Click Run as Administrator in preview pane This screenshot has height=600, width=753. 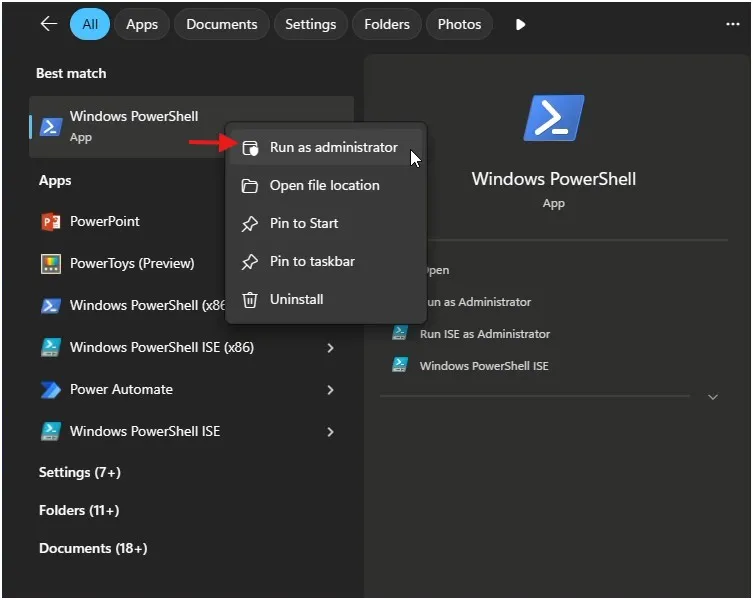(x=478, y=302)
